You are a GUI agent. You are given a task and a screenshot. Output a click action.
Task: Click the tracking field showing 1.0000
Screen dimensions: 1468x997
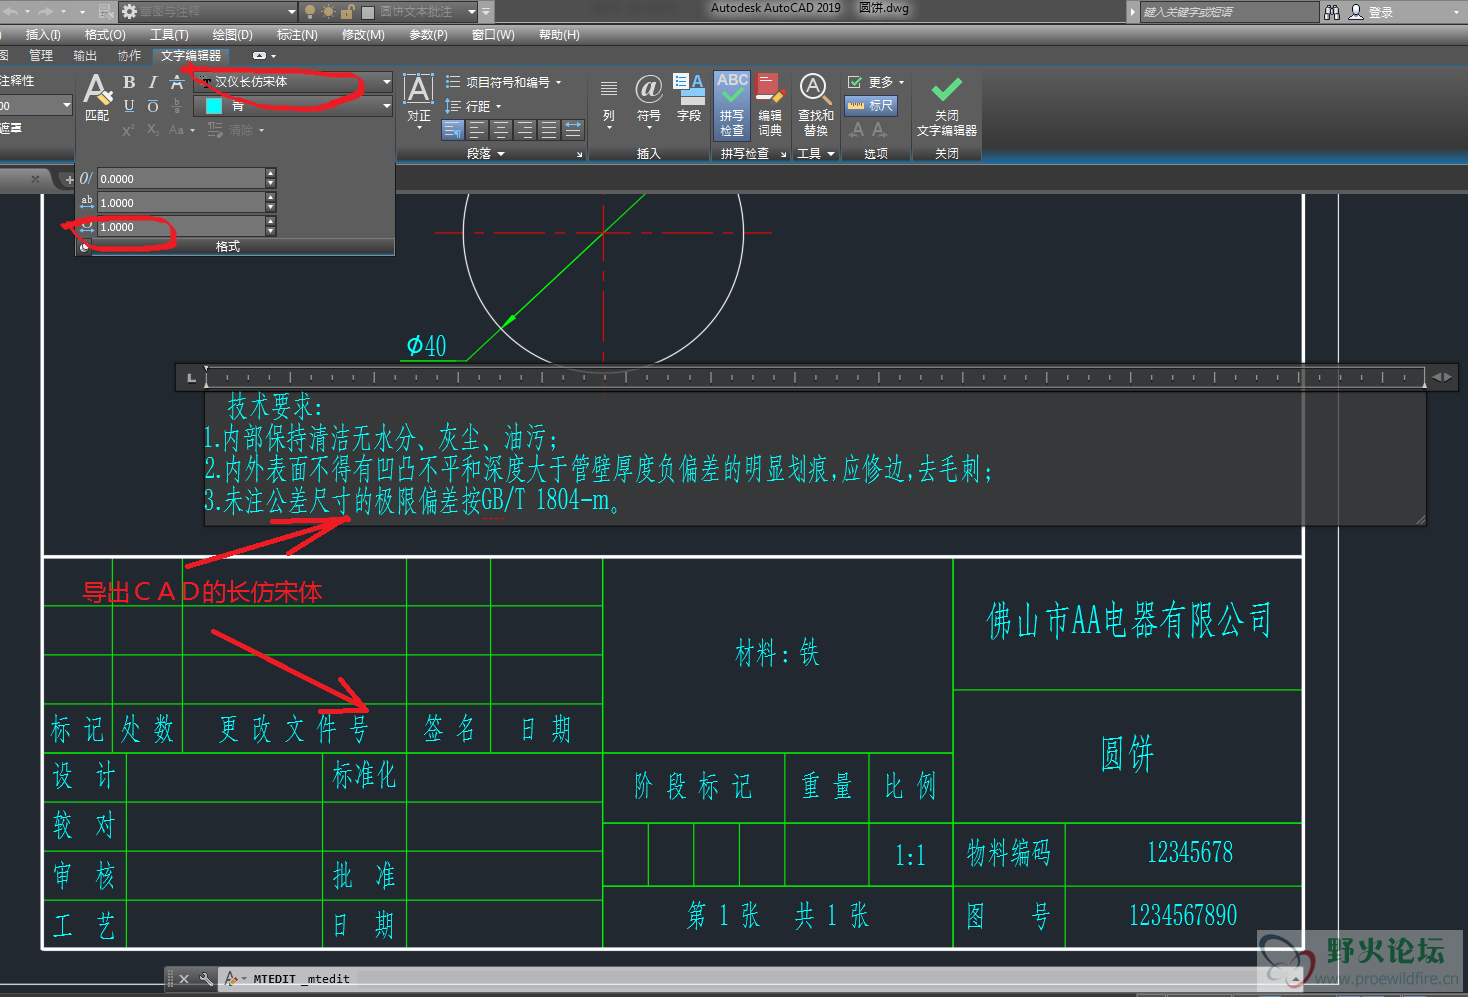pos(181,203)
